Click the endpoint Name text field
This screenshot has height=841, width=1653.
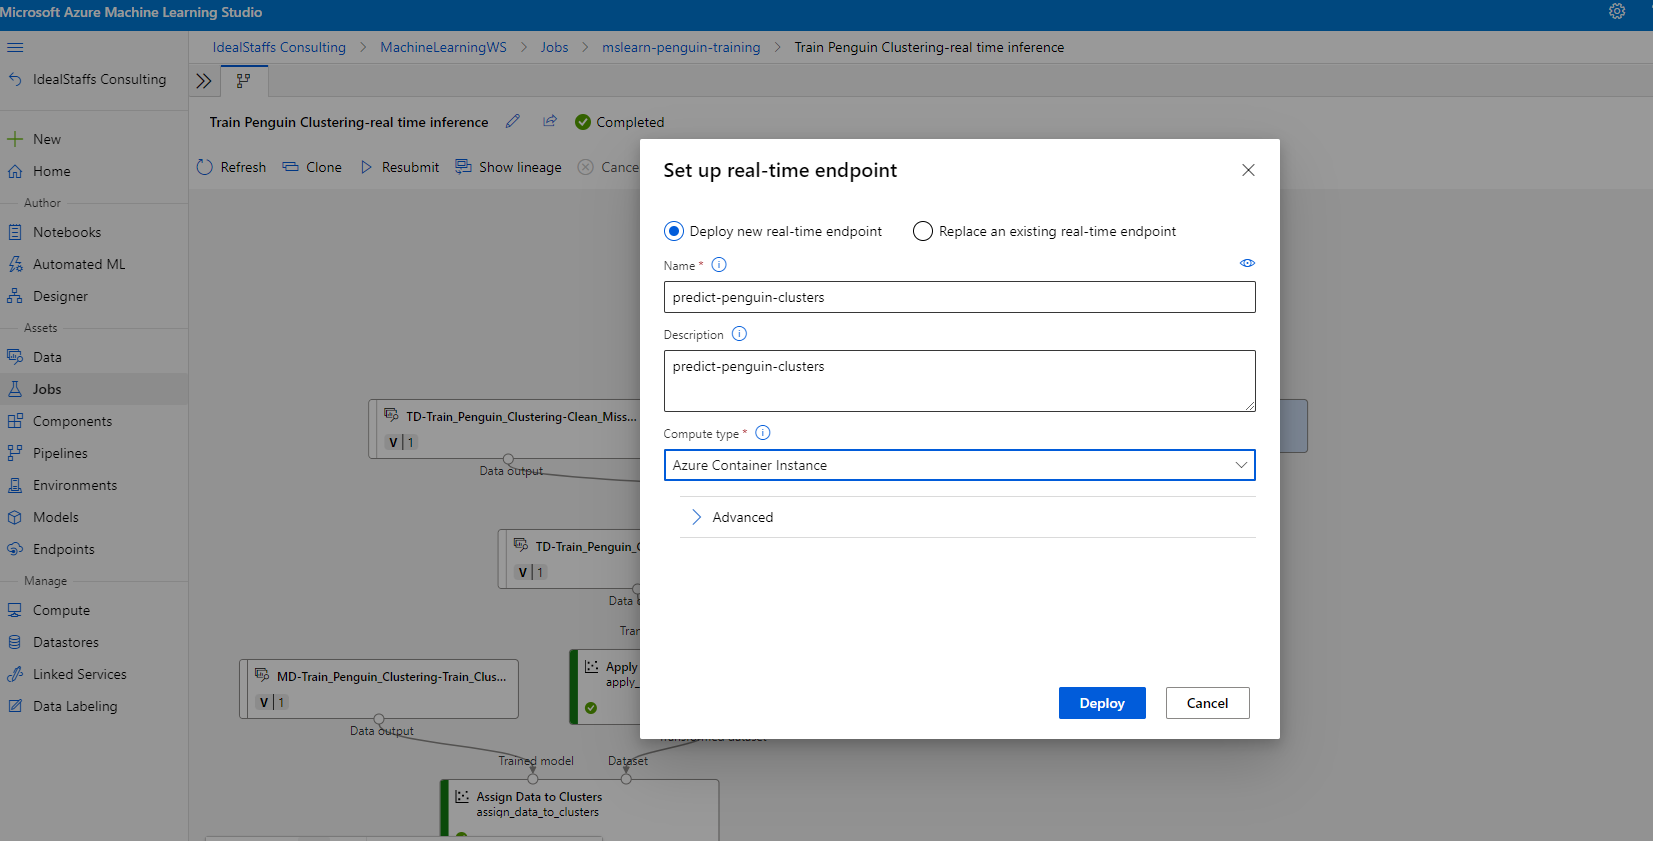(x=959, y=297)
